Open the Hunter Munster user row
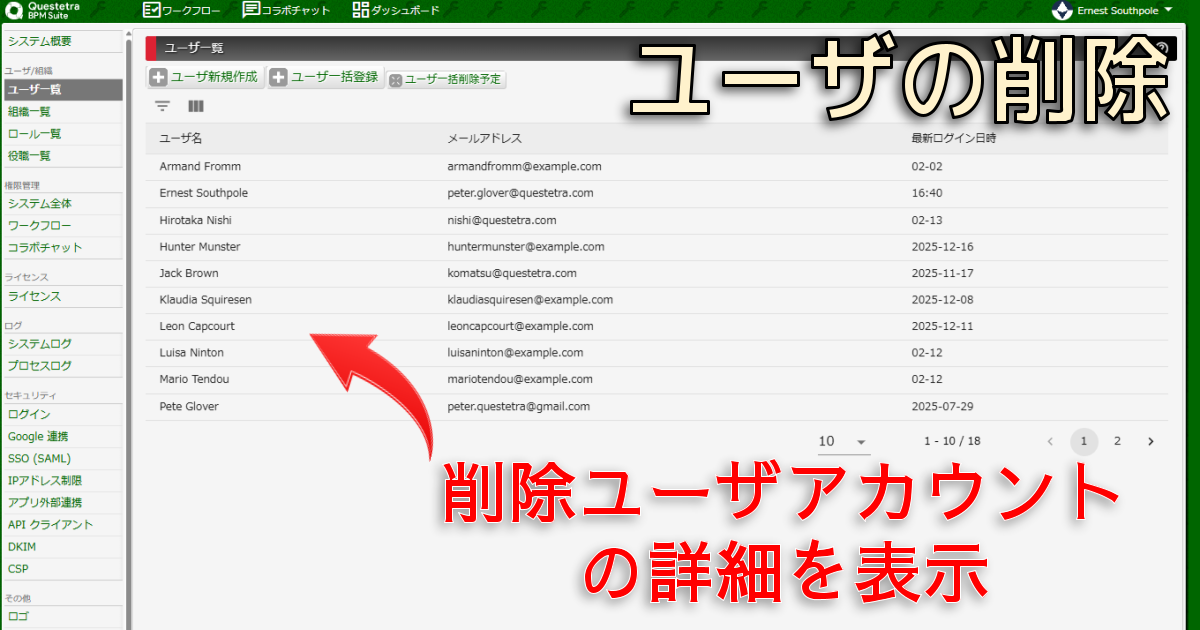1200x630 pixels. (x=657, y=246)
